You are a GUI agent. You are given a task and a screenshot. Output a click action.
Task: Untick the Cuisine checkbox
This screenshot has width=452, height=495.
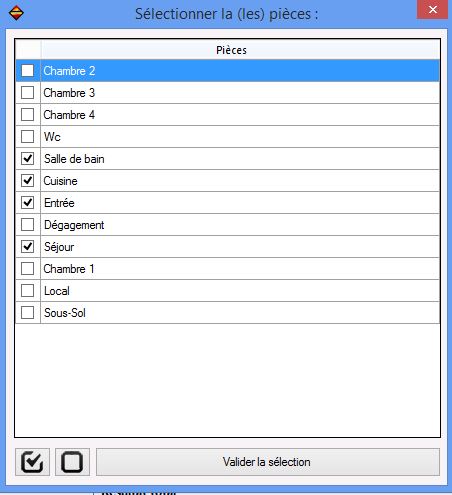(27, 181)
